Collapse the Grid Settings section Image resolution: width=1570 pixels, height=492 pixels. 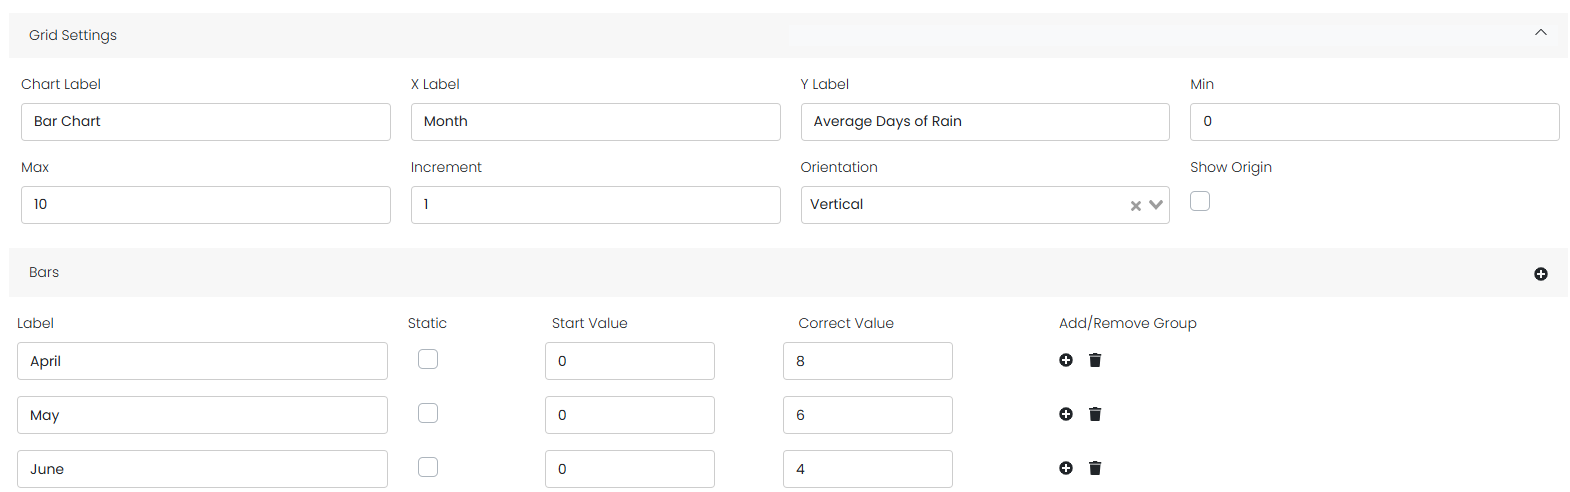coord(1540,33)
